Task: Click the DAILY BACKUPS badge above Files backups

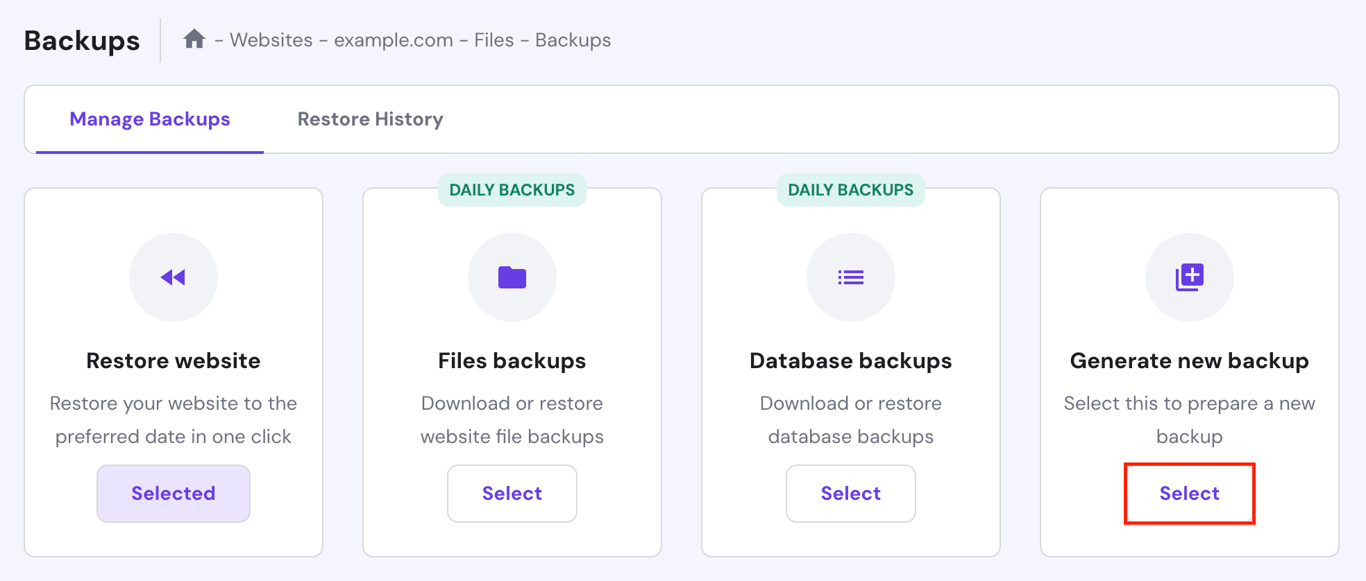Action: point(512,189)
